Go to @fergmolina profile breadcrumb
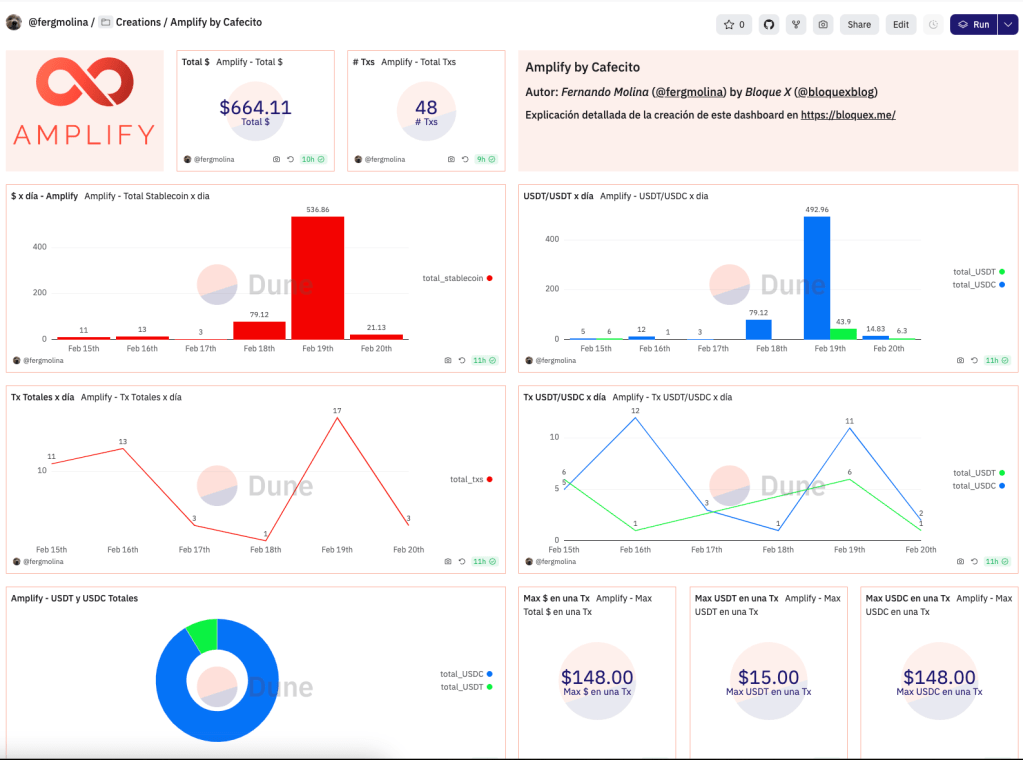 58,22
